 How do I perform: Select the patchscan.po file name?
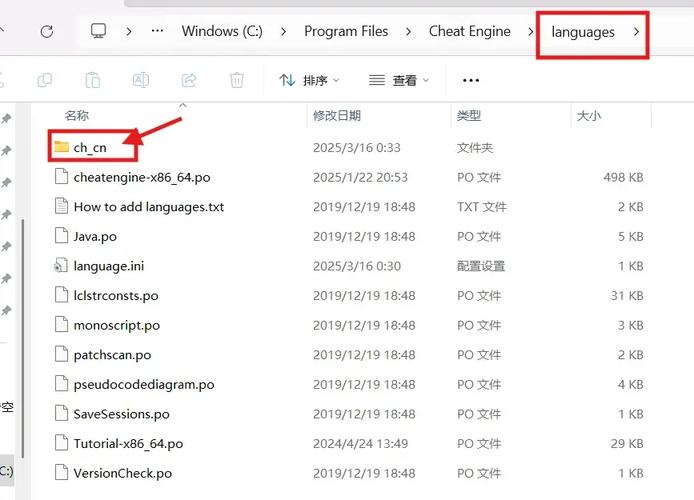coord(112,355)
